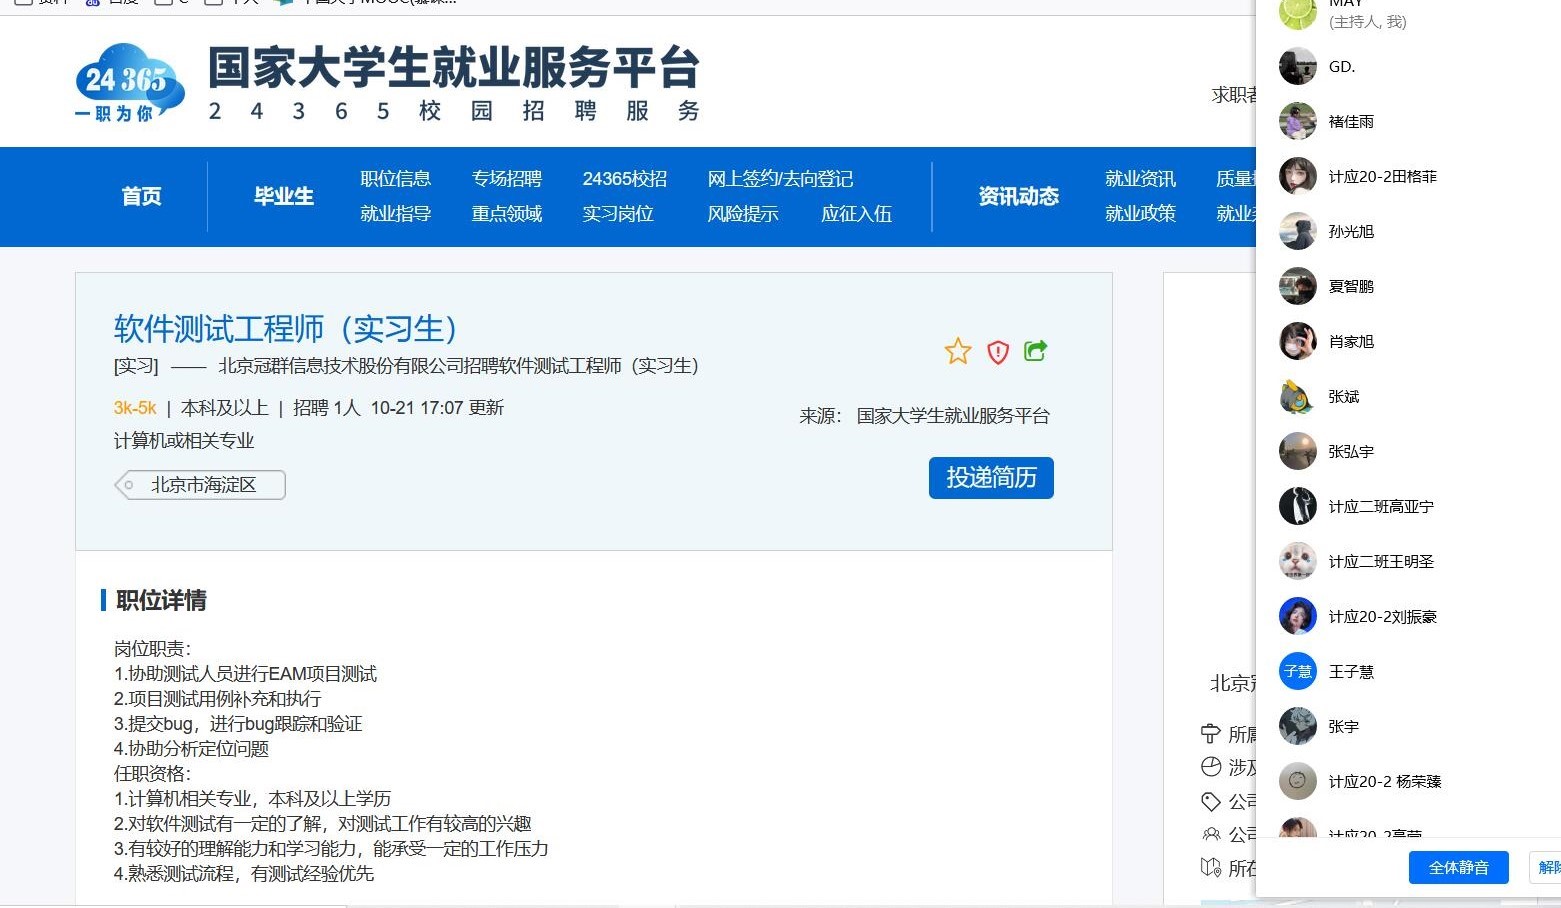Click the 任职资格: label
The height and width of the screenshot is (908, 1561).
click(152, 774)
